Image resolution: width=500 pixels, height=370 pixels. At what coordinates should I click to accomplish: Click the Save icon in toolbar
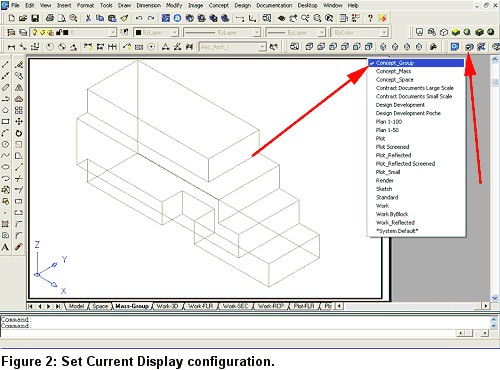[35, 18]
